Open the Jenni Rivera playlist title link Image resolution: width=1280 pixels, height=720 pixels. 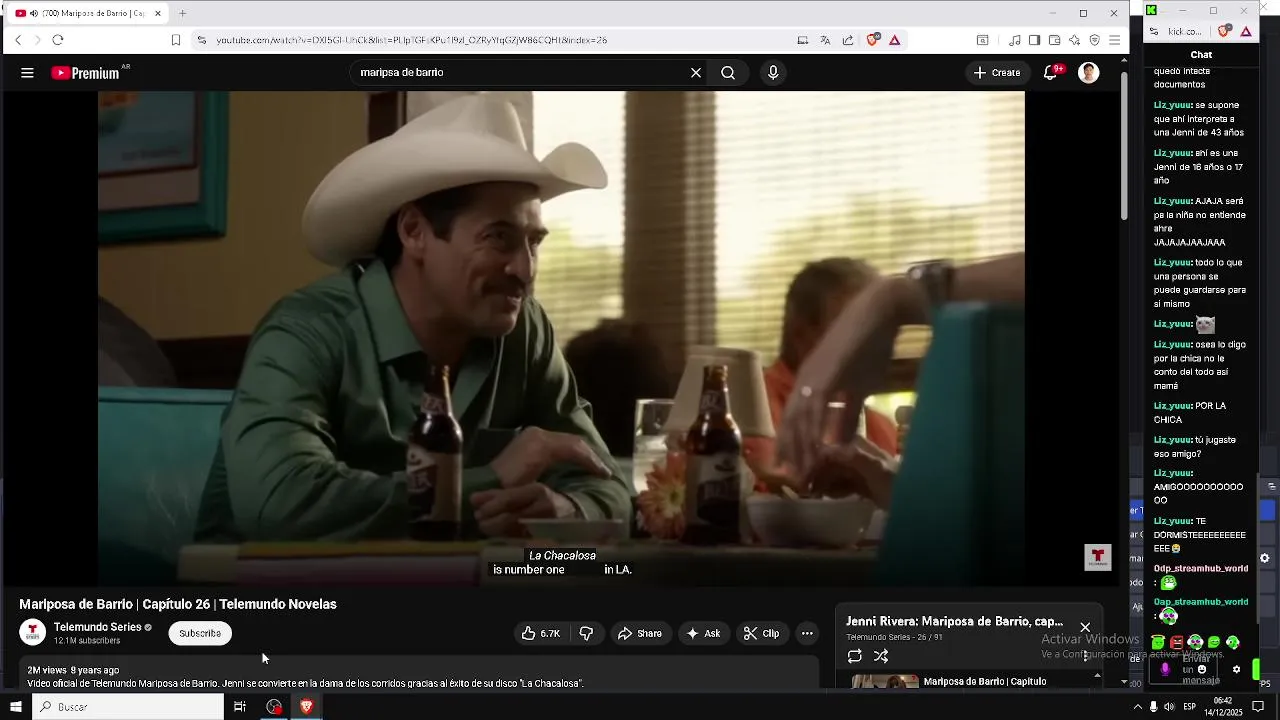(954, 621)
